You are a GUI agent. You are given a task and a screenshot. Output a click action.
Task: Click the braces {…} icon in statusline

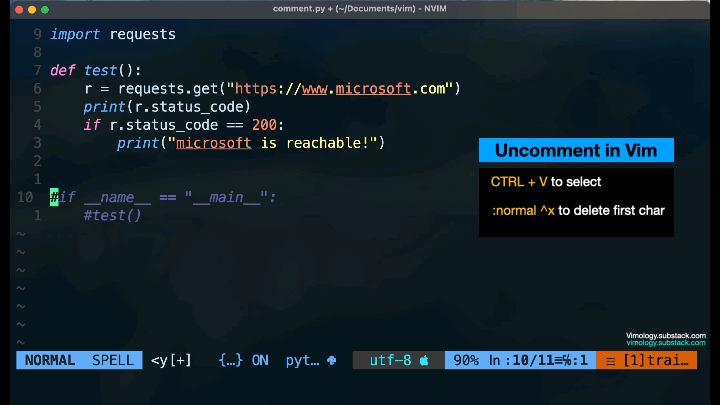point(230,360)
